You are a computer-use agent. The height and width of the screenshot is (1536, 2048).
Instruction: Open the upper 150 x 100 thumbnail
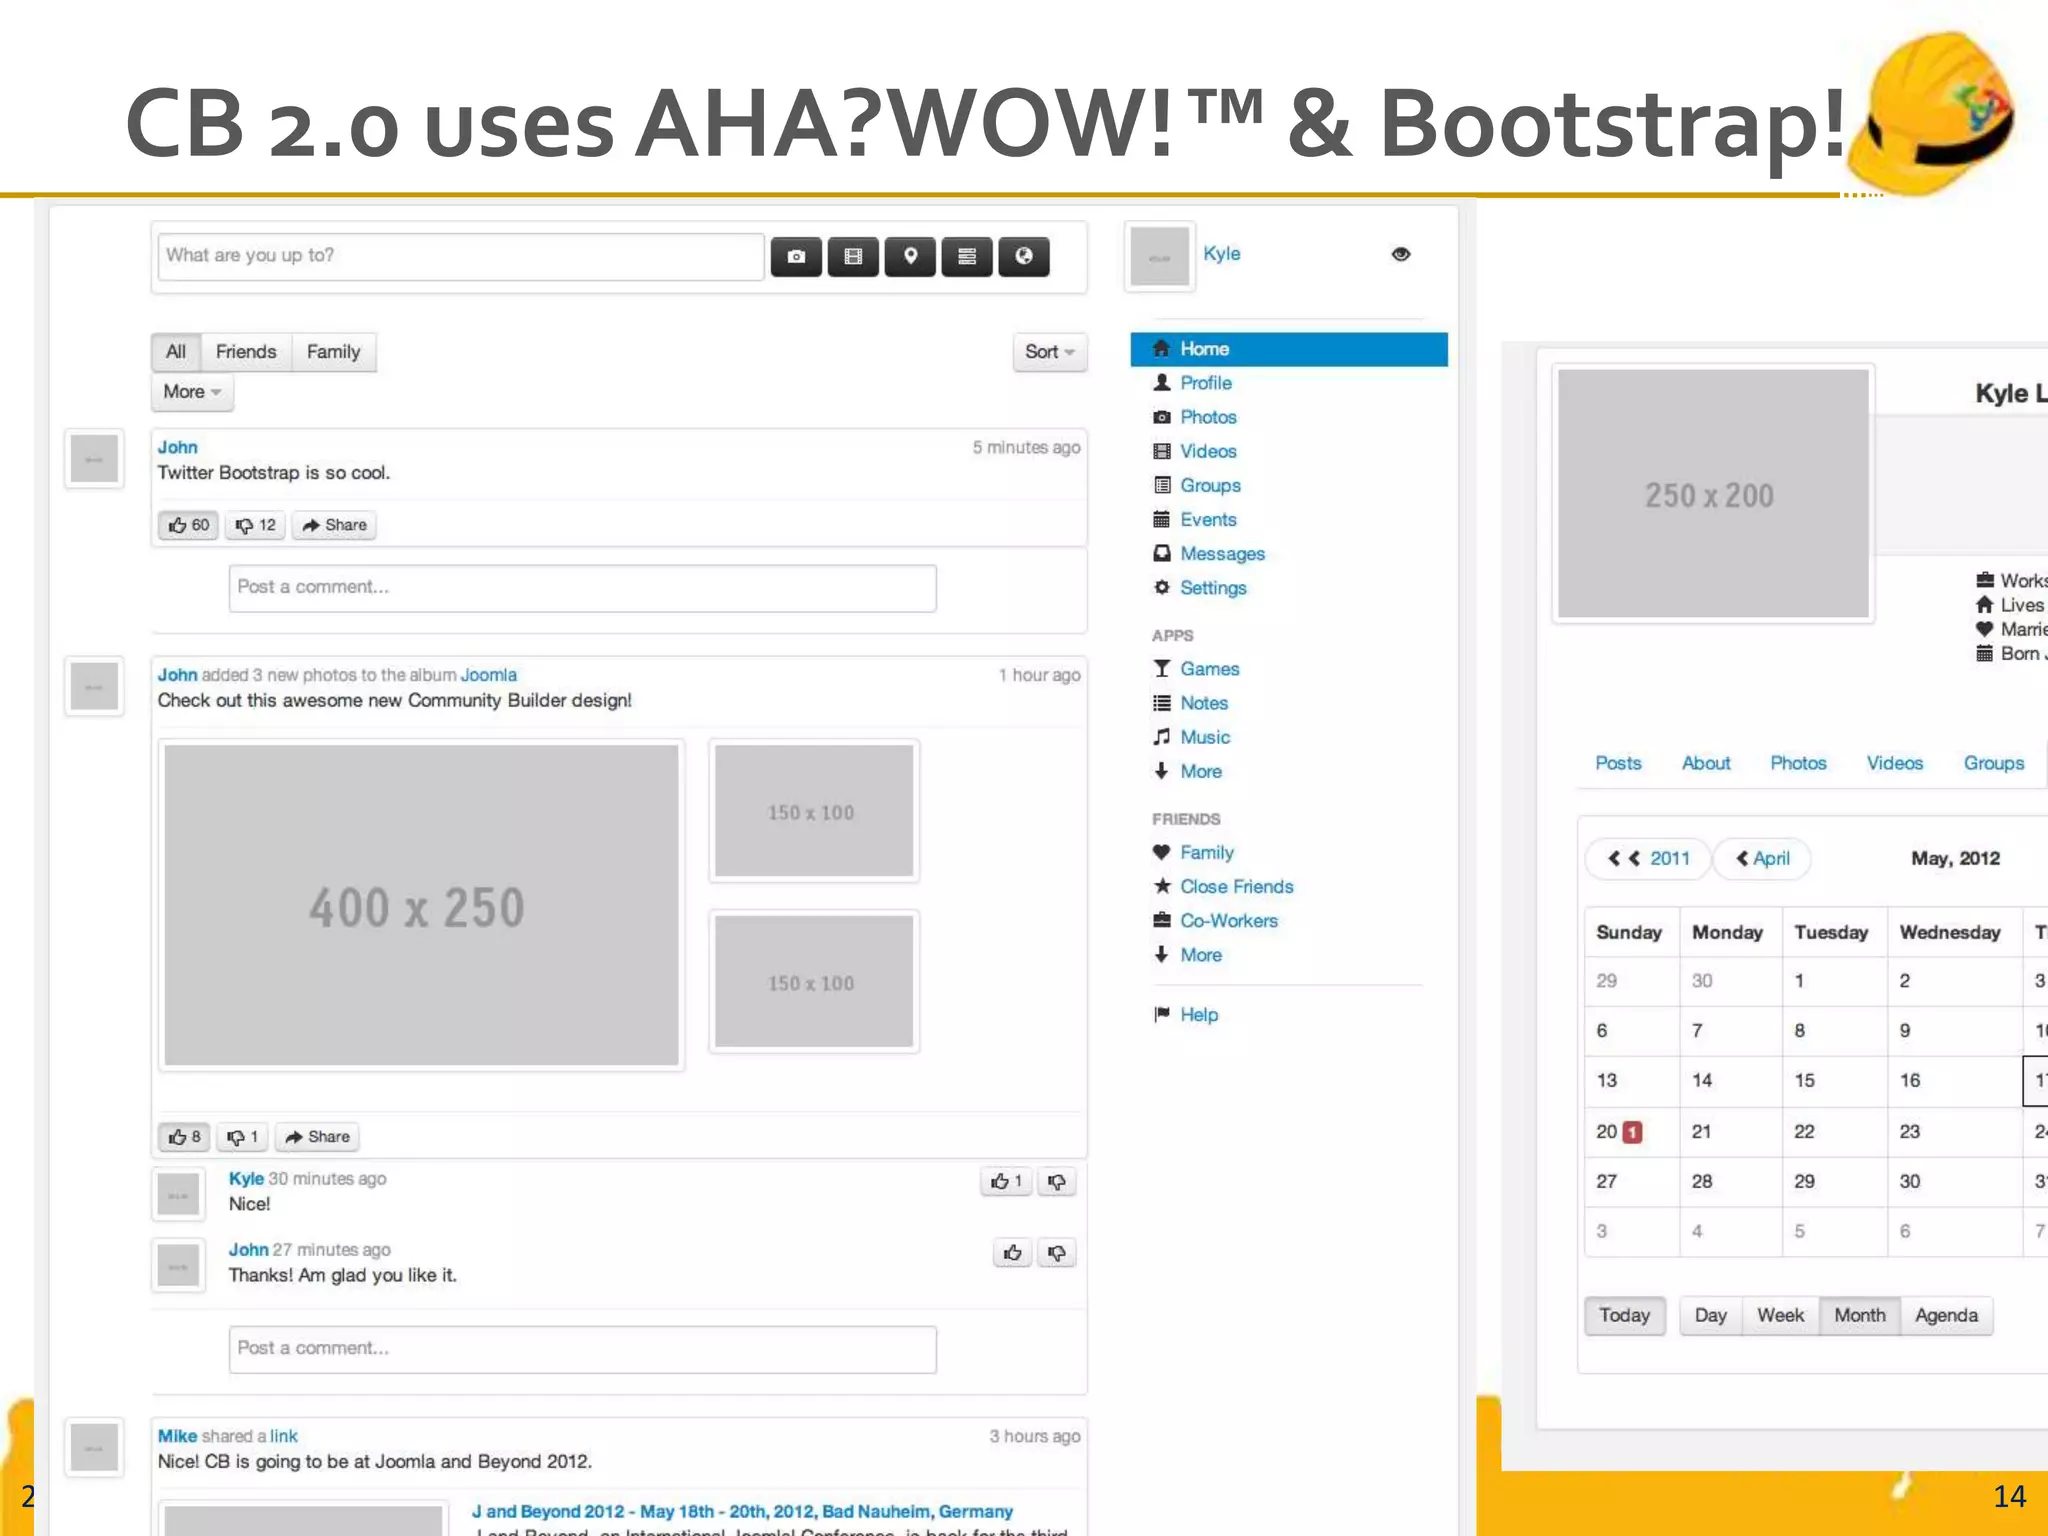click(x=814, y=811)
